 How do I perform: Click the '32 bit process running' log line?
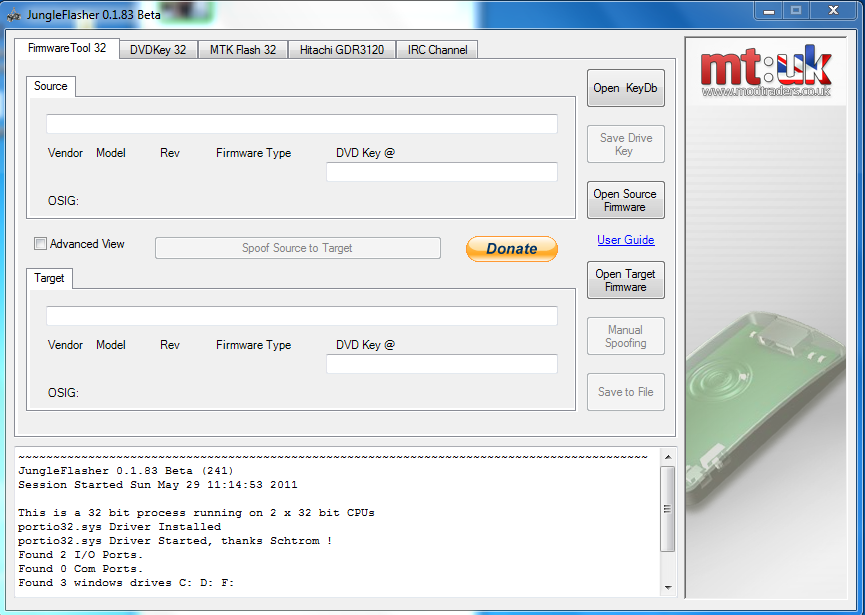196,513
